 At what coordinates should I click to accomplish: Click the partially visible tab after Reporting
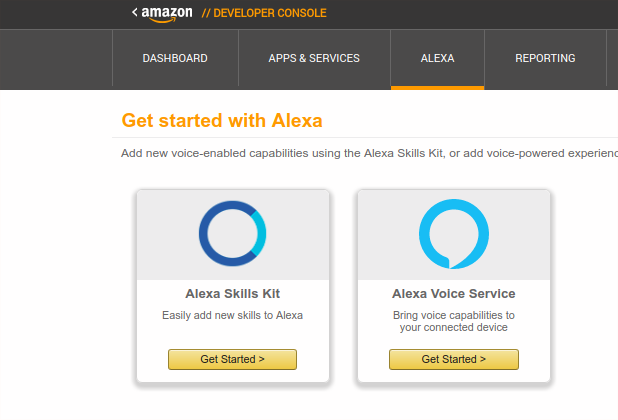tap(612, 58)
